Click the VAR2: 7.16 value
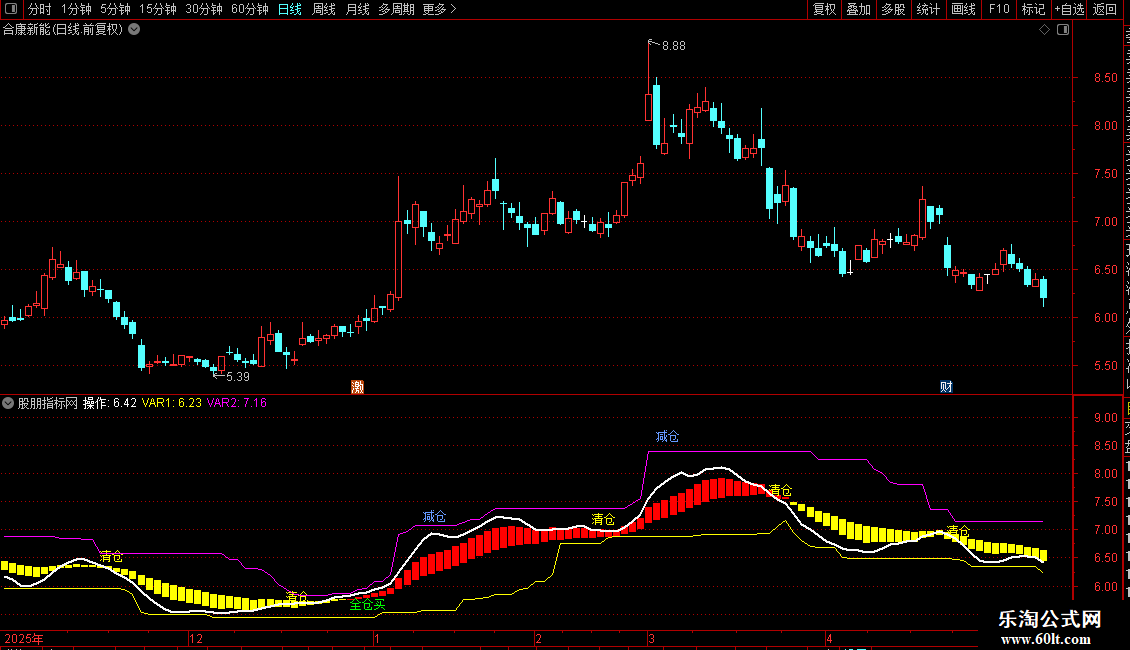This screenshot has height=650, width=1130. point(237,403)
